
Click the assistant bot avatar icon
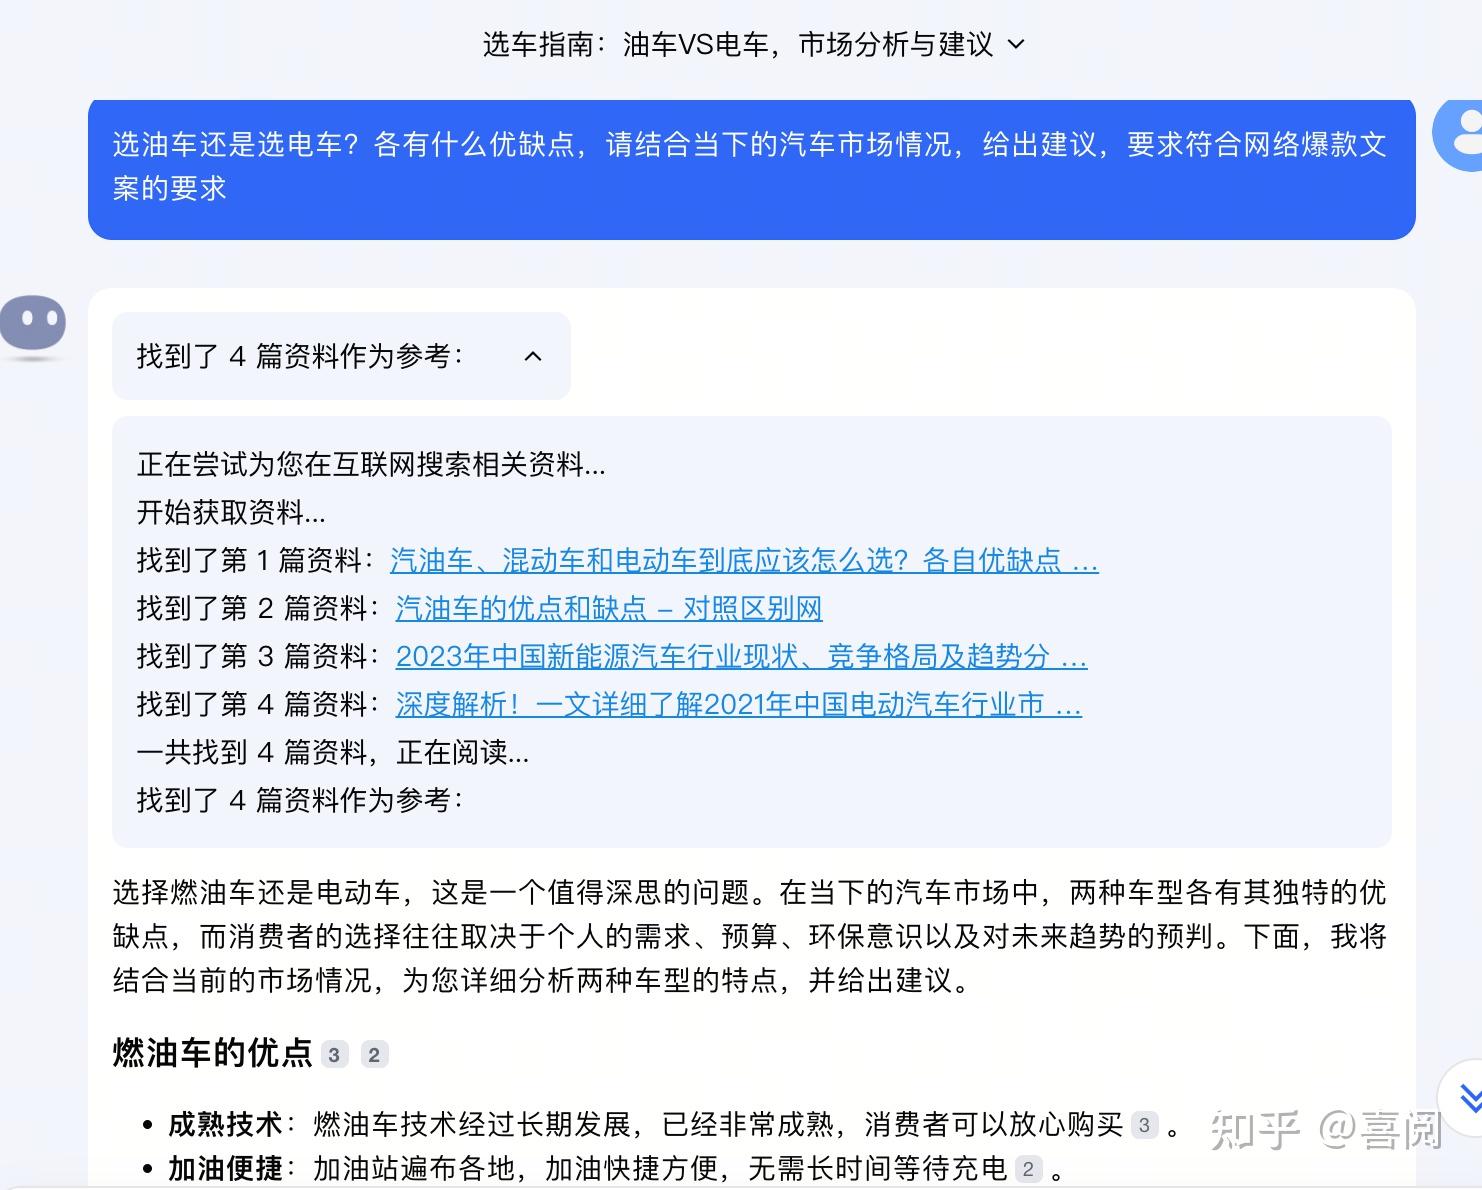click(x=33, y=327)
